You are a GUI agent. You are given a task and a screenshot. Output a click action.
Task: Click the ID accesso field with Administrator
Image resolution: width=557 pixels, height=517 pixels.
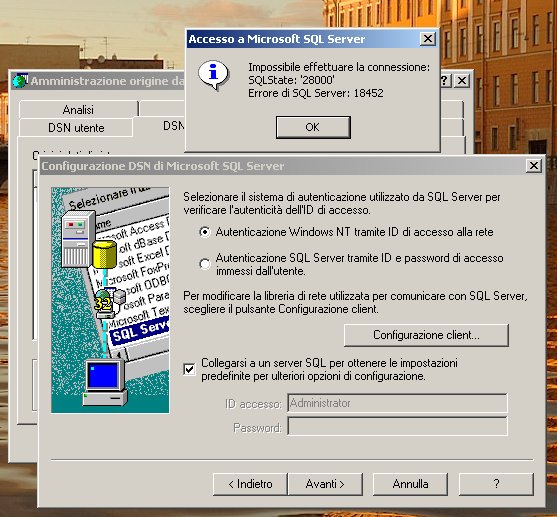(x=397, y=403)
